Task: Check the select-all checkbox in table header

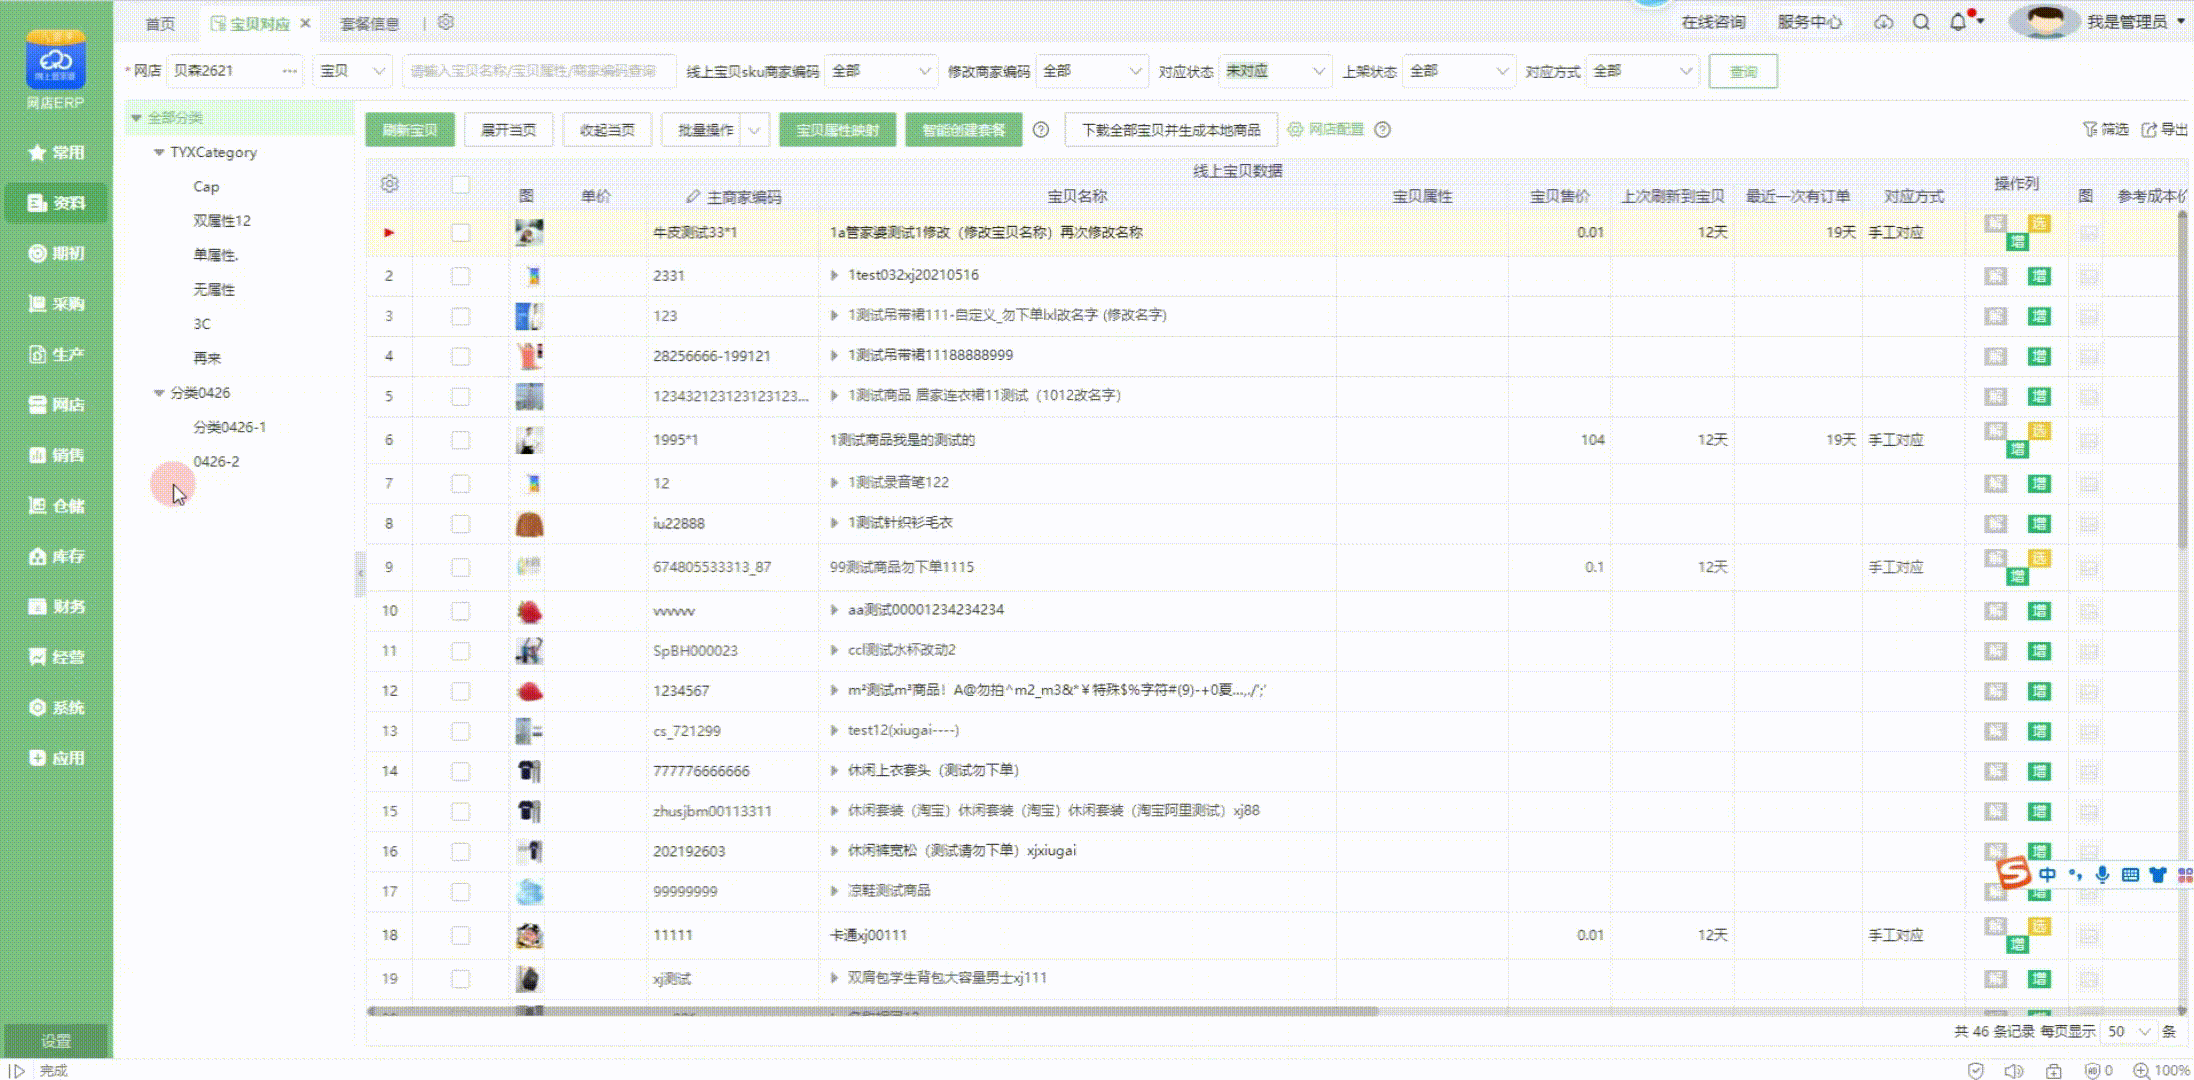Action: [460, 184]
